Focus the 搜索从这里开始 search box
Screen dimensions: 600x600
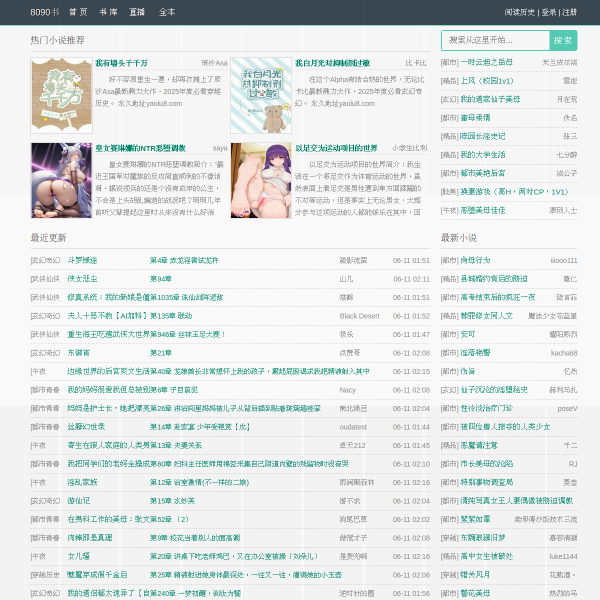496,40
